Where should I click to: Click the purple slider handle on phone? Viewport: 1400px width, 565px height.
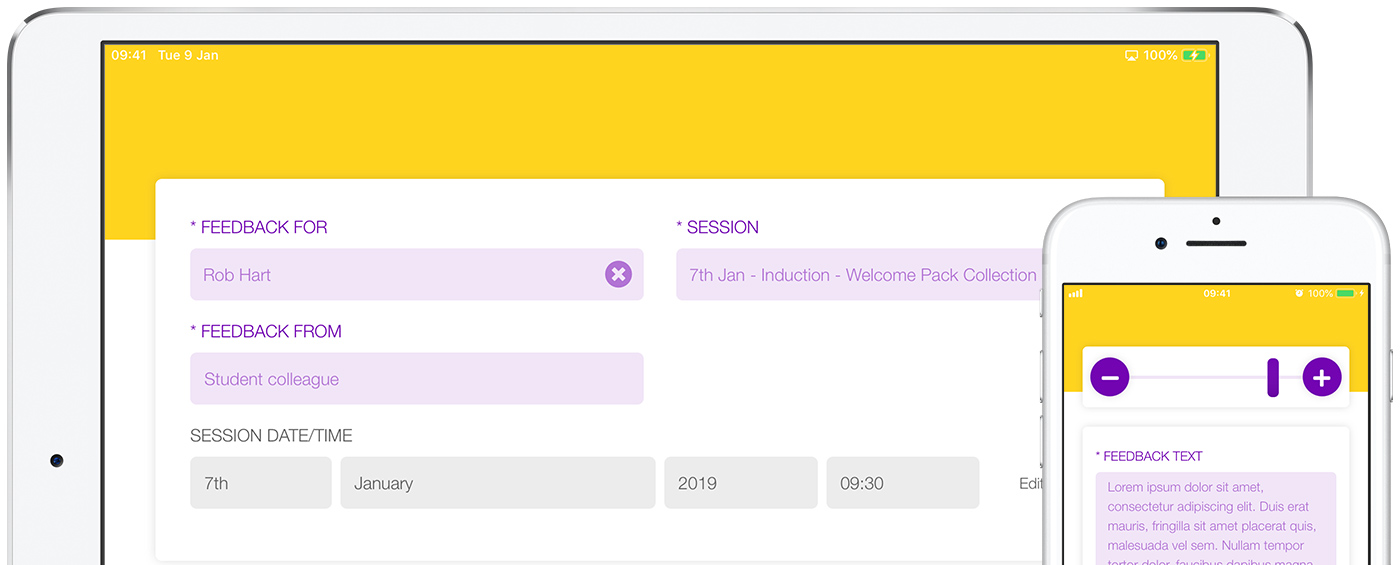[1273, 377]
